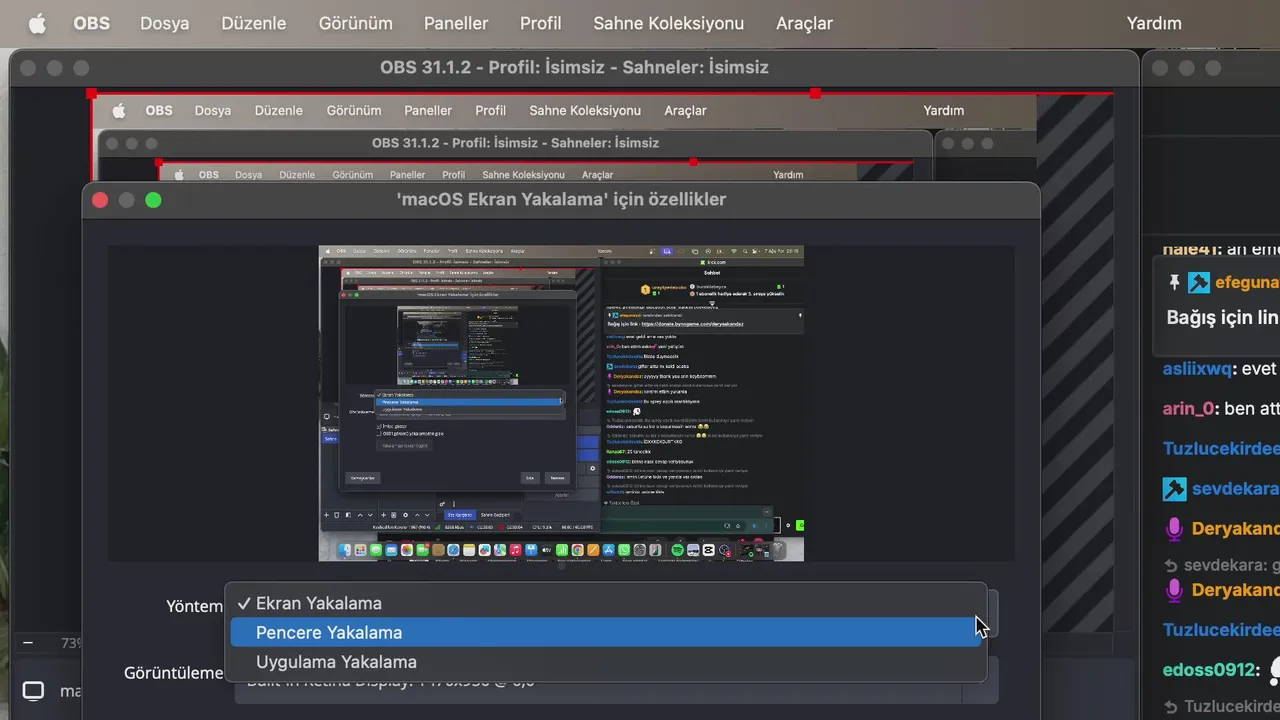
Task: Open the Araçlar menu
Action: (x=804, y=23)
